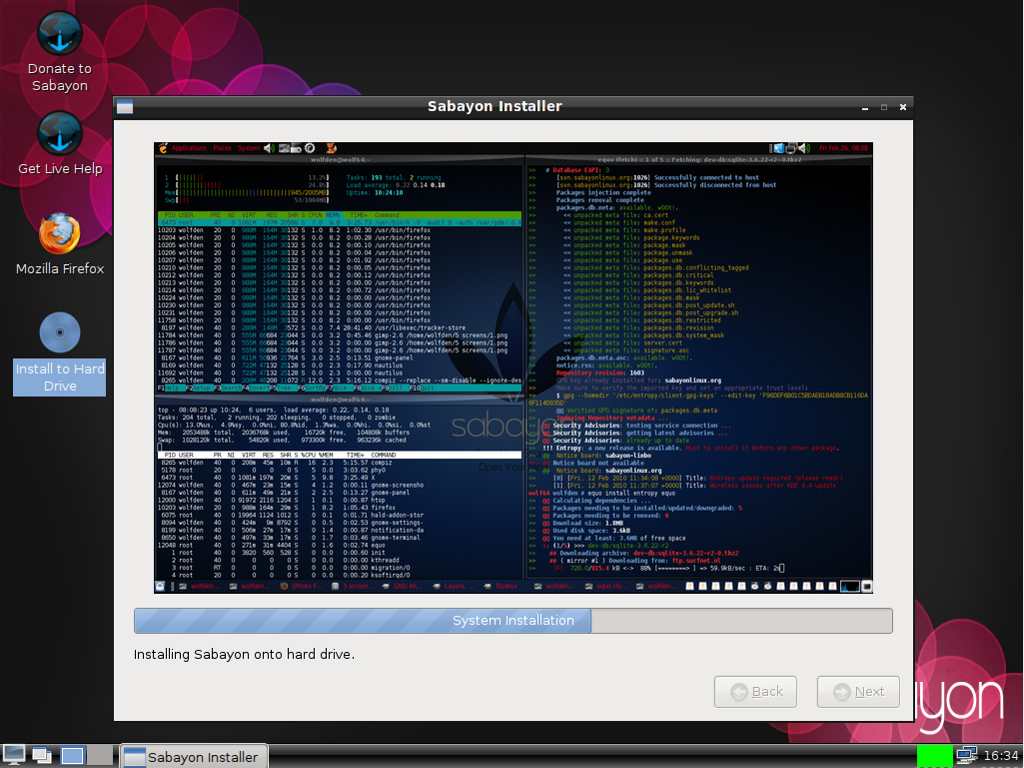The width and height of the screenshot is (1024, 768).
Task: Click the System Installation progress bar
Action: [513, 620]
